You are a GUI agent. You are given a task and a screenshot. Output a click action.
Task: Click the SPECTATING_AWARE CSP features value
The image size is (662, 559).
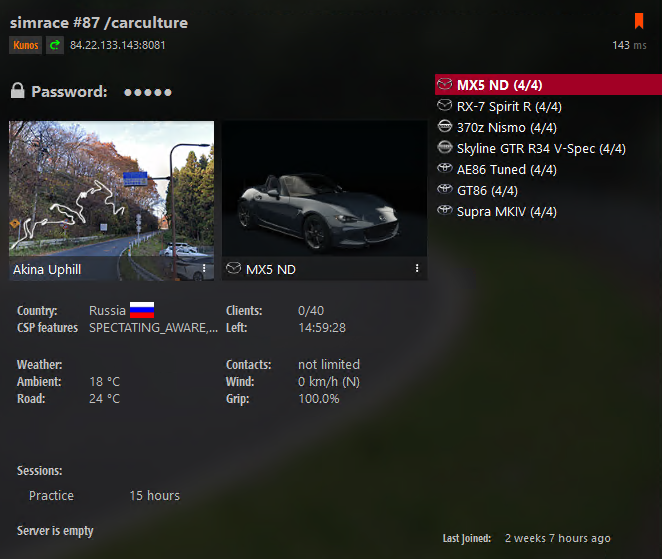pos(153,328)
